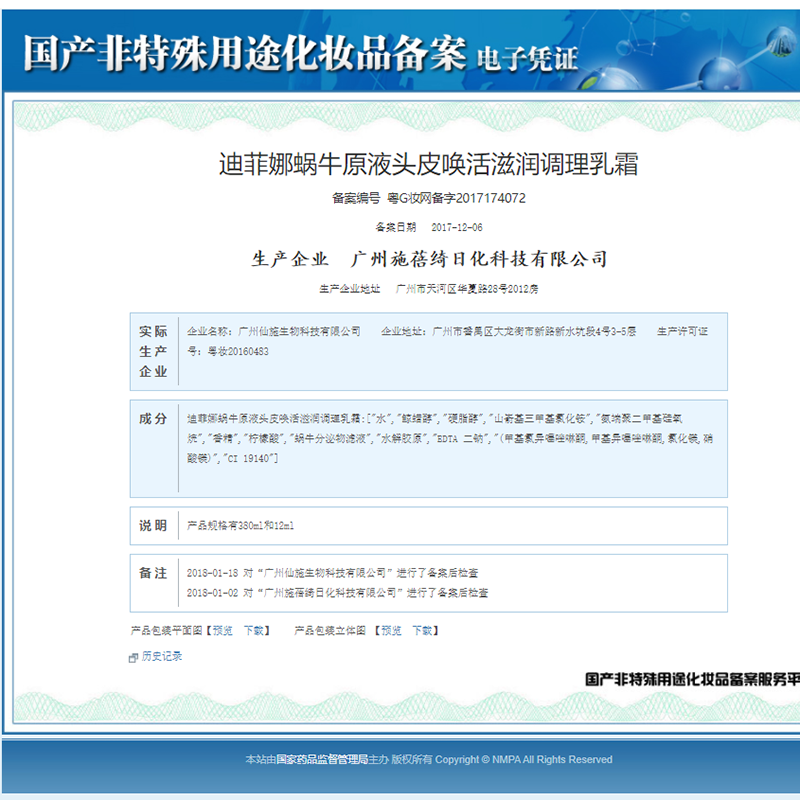Viewport: 800px width, 800px height.
Task: Download the 产品包装立体图 via 下载
Action: 422,631
